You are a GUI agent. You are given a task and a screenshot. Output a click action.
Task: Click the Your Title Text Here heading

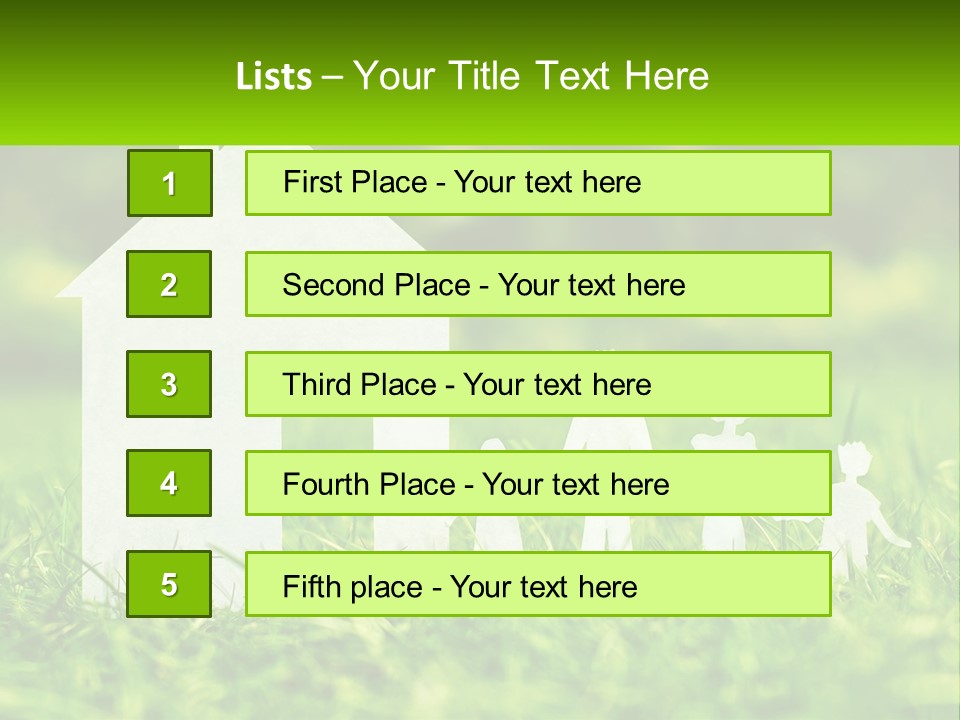[x=530, y=76]
